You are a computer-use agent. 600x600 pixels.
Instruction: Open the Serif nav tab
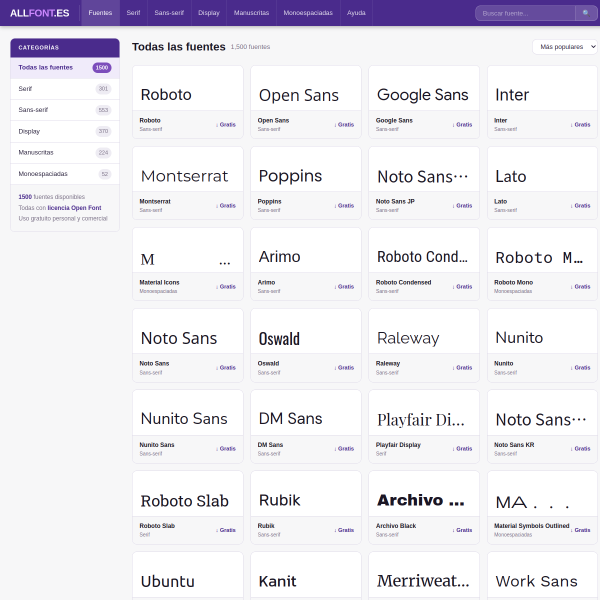coord(133,13)
